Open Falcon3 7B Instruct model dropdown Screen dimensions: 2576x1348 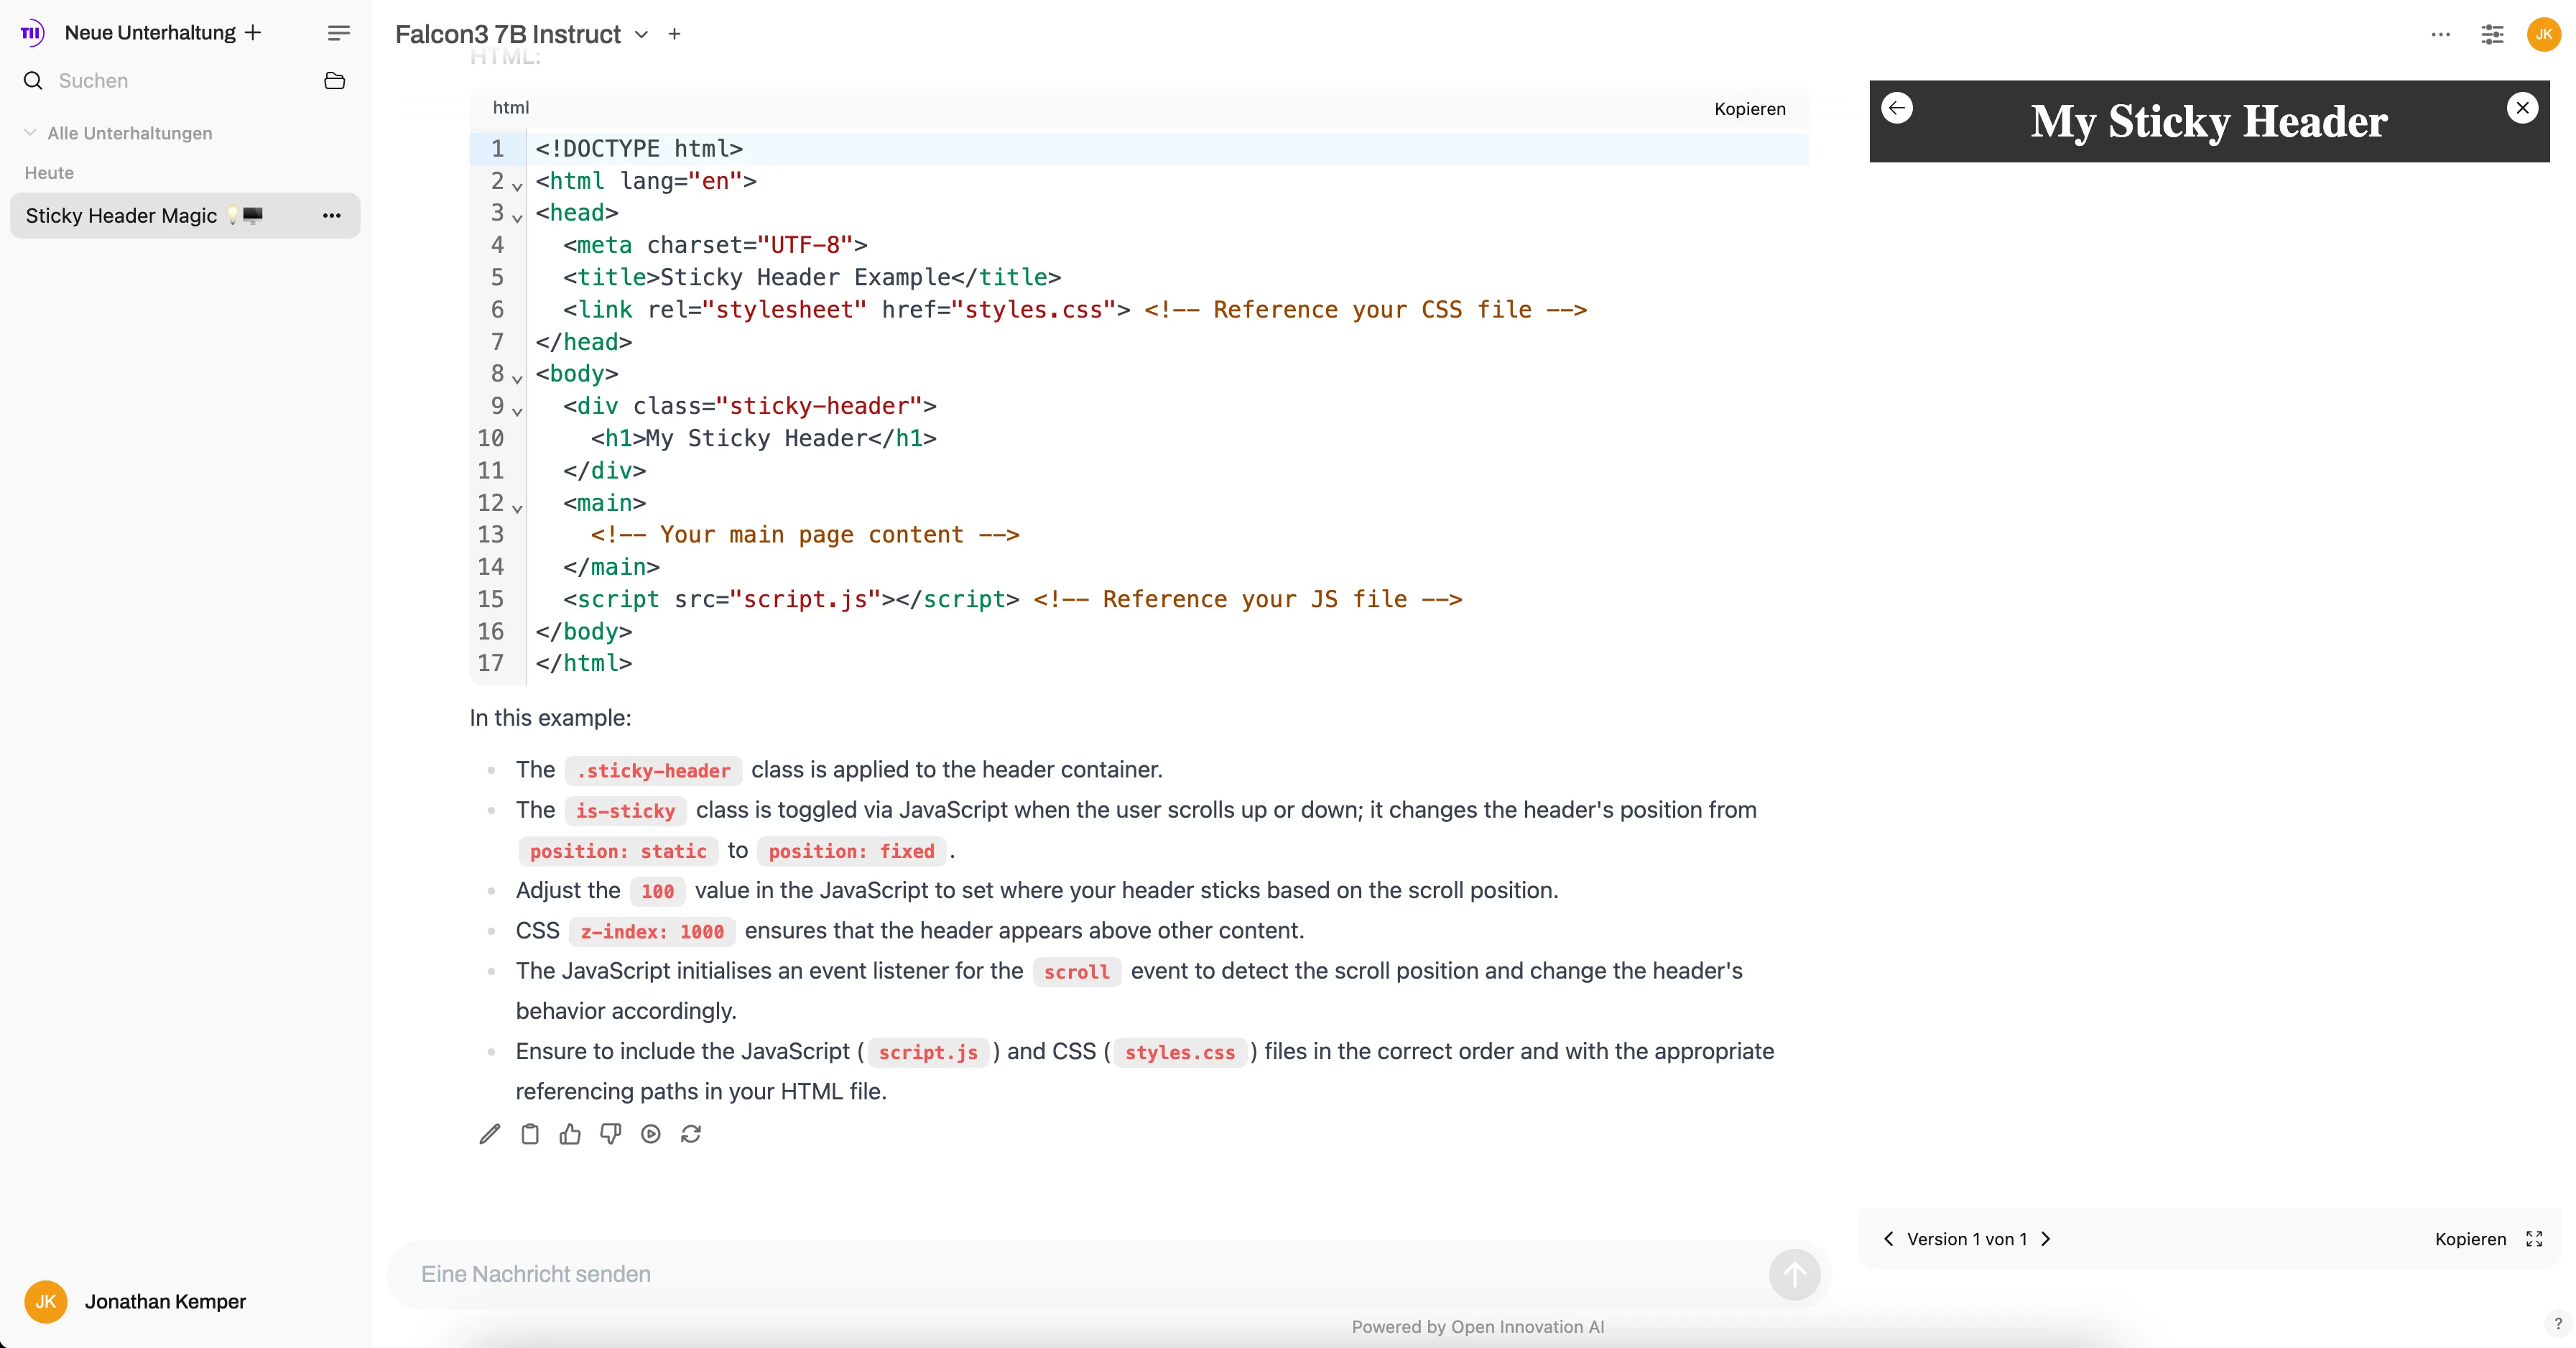coord(522,34)
